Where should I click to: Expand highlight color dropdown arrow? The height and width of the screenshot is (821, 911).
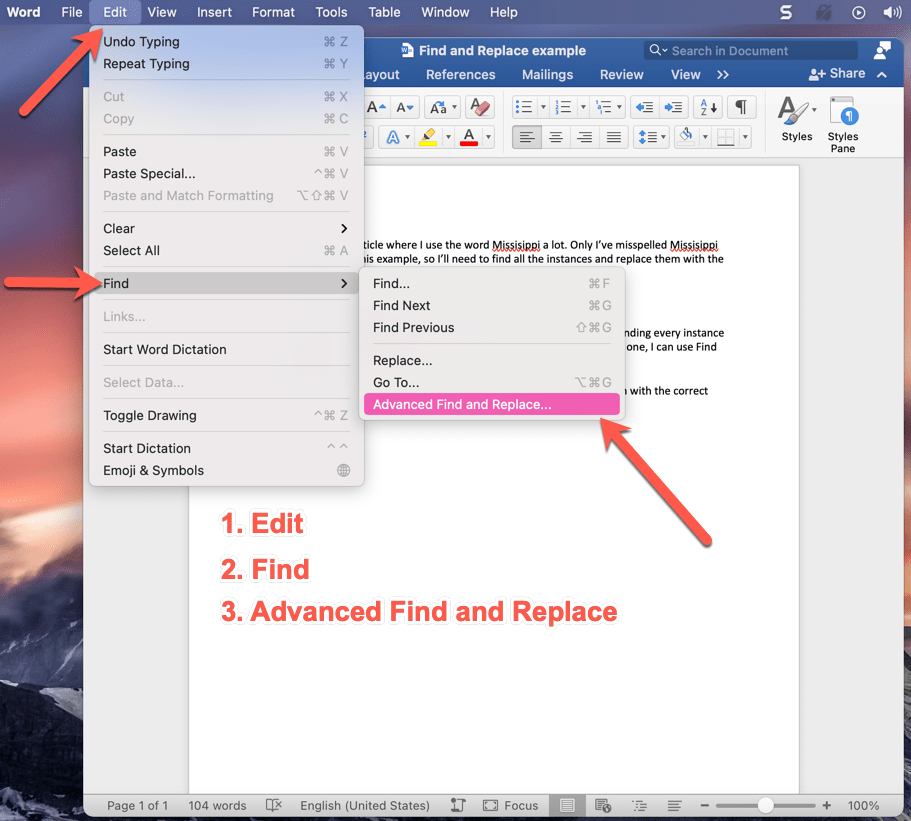click(x=448, y=138)
